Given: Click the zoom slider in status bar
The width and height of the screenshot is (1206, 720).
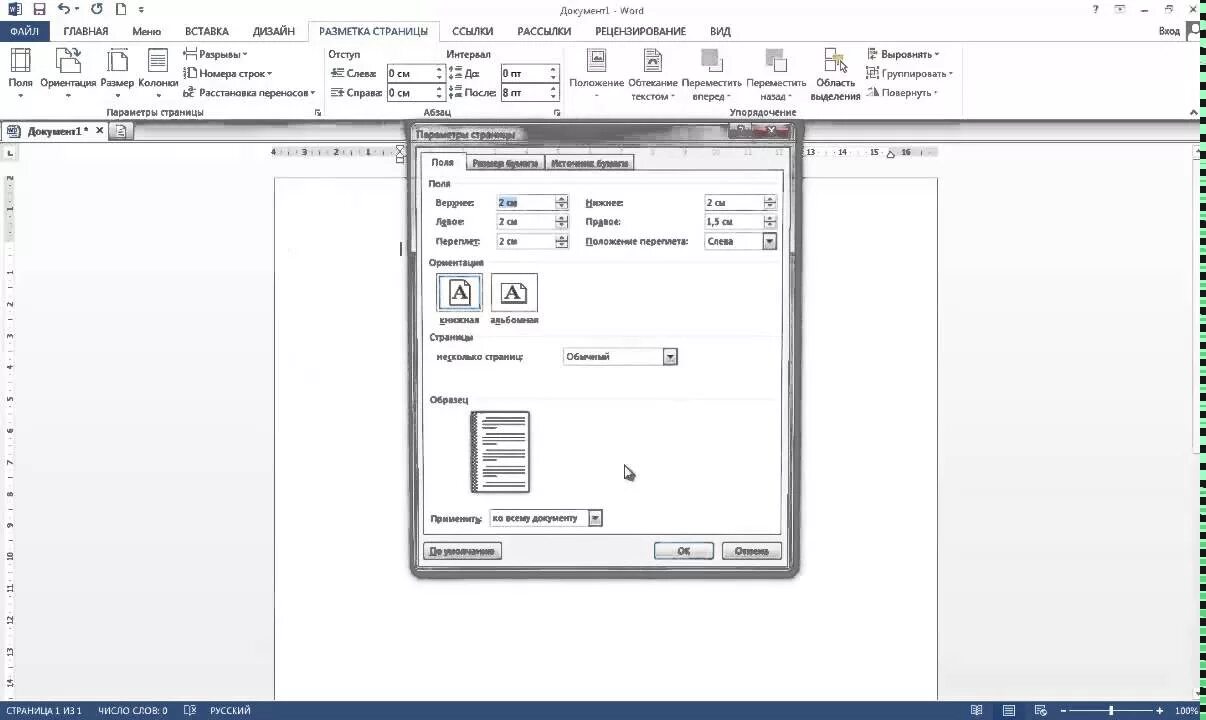Looking at the screenshot, I should pyautogui.click(x=1110, y=710).
